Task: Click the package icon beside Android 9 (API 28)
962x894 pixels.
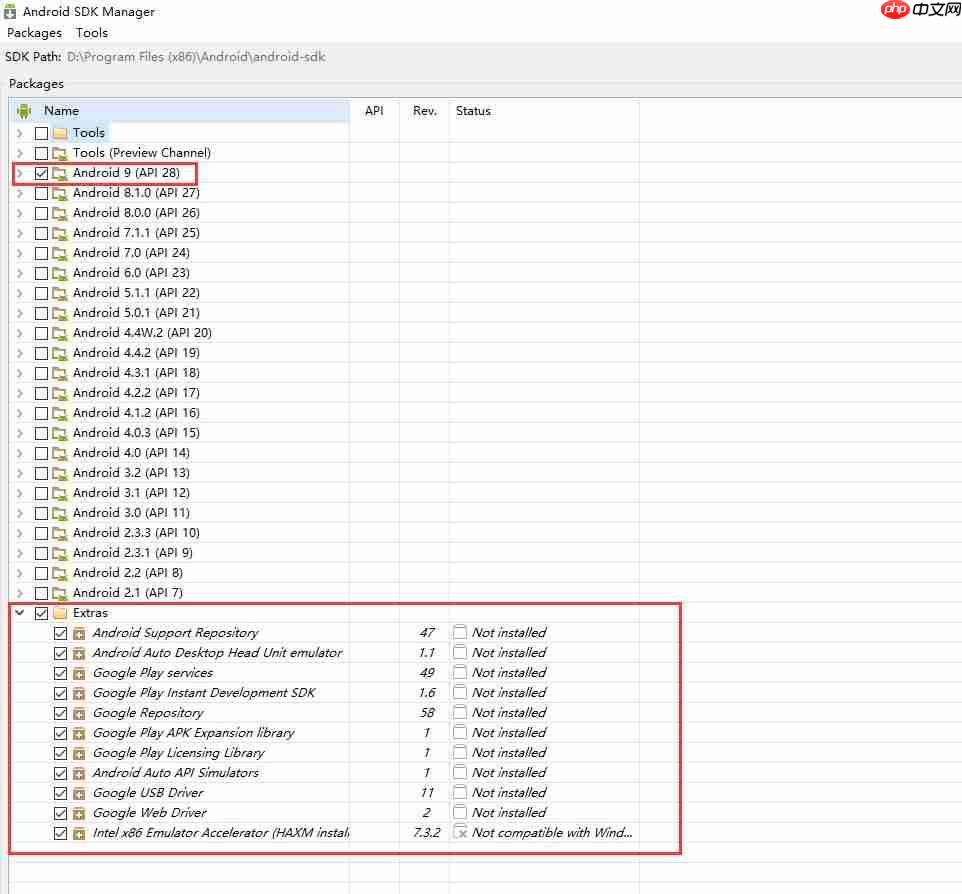Action: (x=58, y=172)
